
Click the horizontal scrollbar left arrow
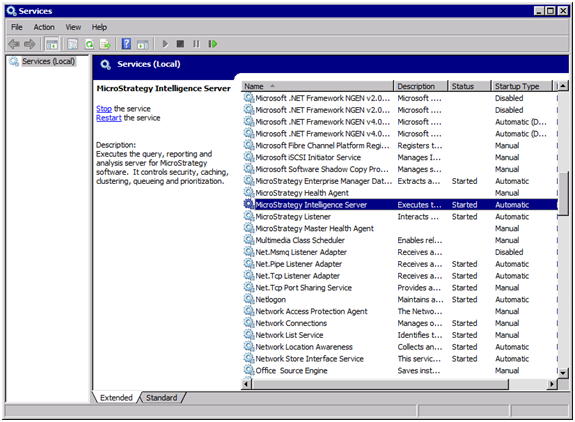(x=246, y=384)
